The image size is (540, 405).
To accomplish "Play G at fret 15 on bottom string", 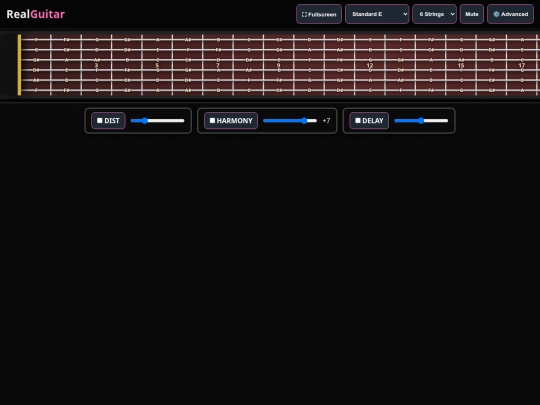I will pyautogui.click(x=461, y=91).
